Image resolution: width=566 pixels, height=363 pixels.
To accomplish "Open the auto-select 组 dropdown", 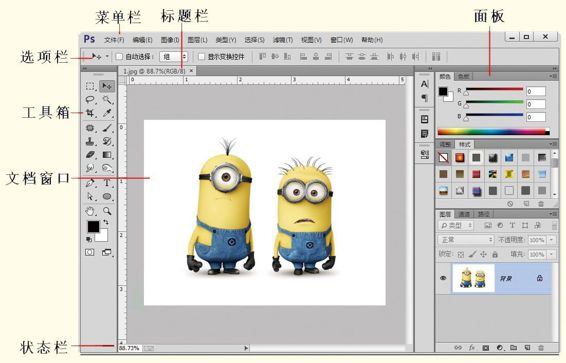I will [174, 57].
